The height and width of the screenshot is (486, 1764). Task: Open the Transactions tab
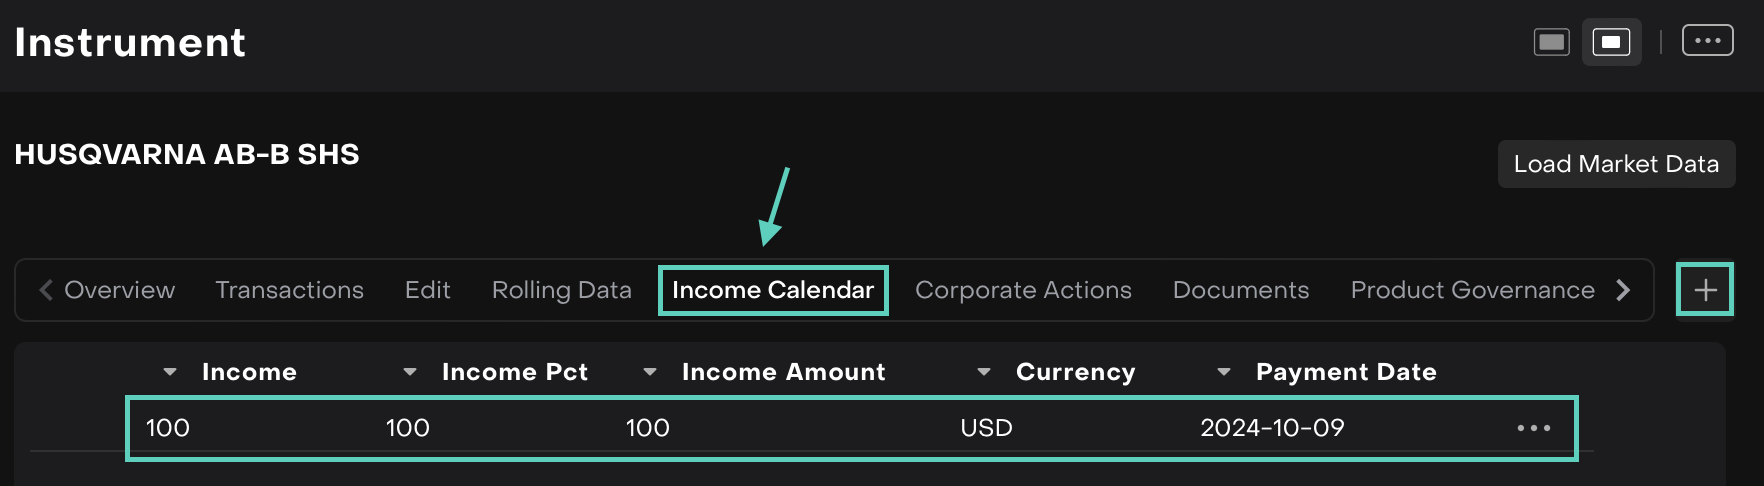coord(289,290)
